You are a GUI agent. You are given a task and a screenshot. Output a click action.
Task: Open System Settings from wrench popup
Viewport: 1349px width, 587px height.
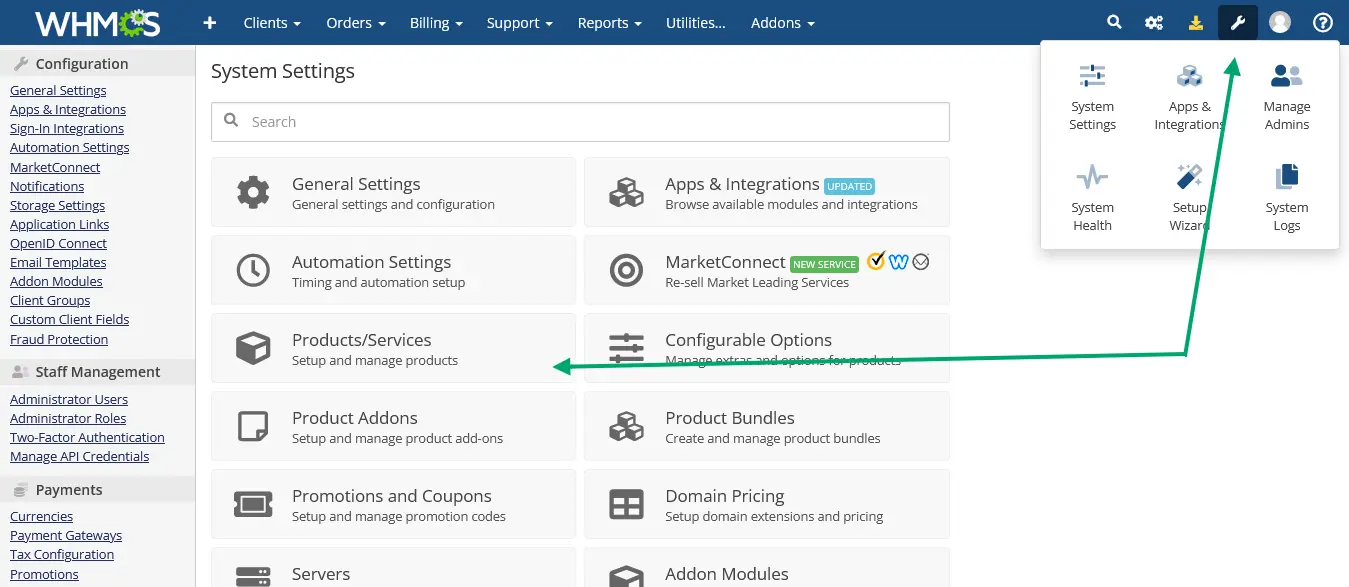click(1092, 97)
